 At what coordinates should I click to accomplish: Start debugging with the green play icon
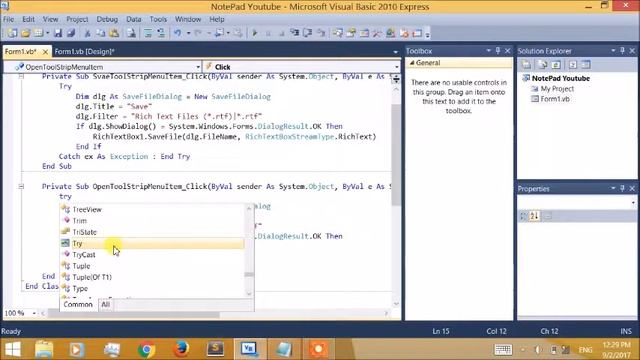click(x=255, y=33)
